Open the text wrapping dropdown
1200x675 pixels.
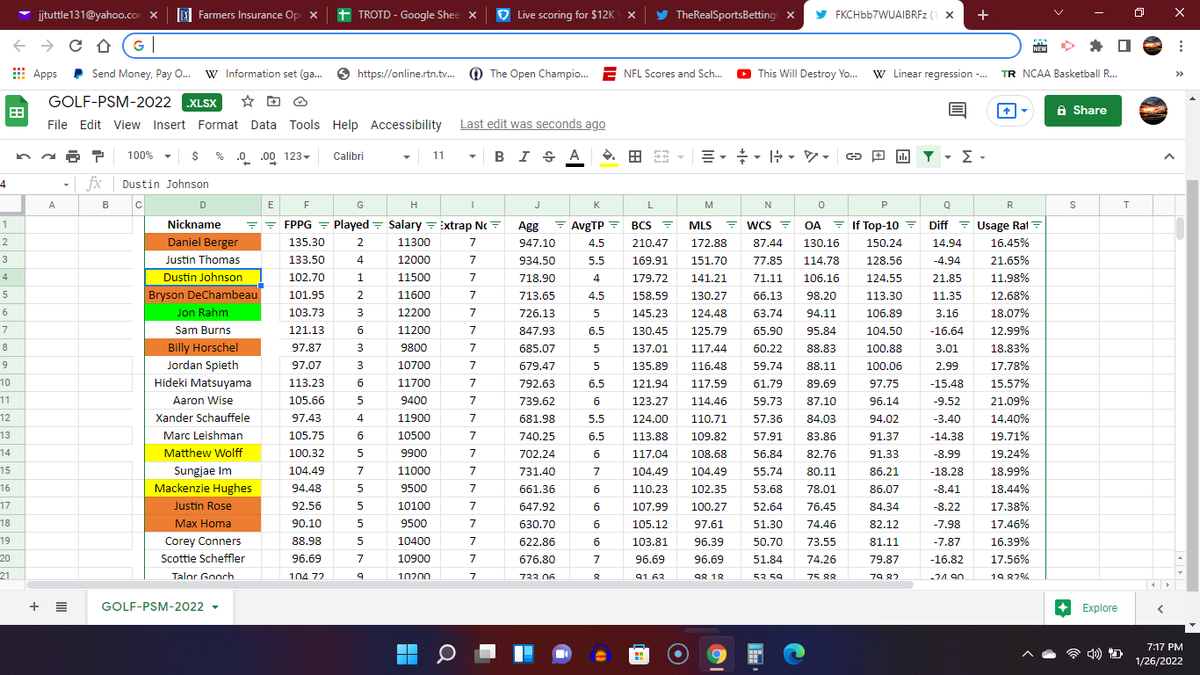[x=780, y=156]
